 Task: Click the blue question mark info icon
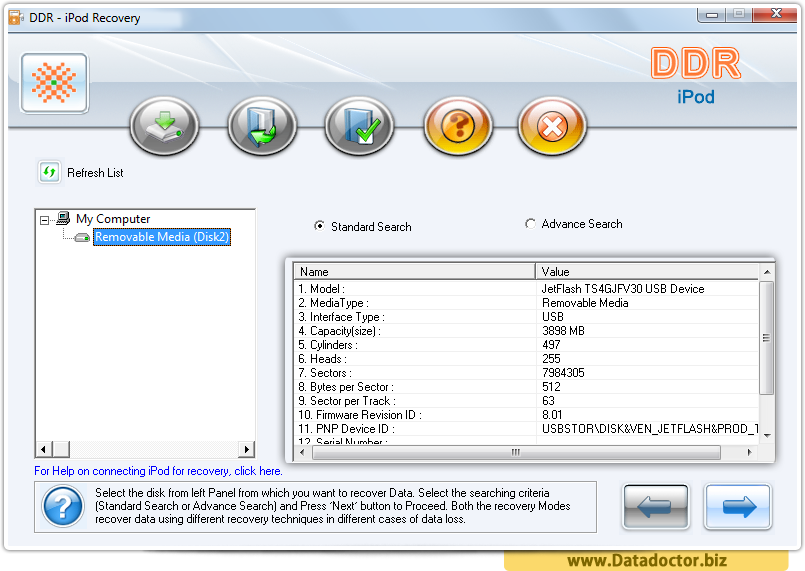63,507
